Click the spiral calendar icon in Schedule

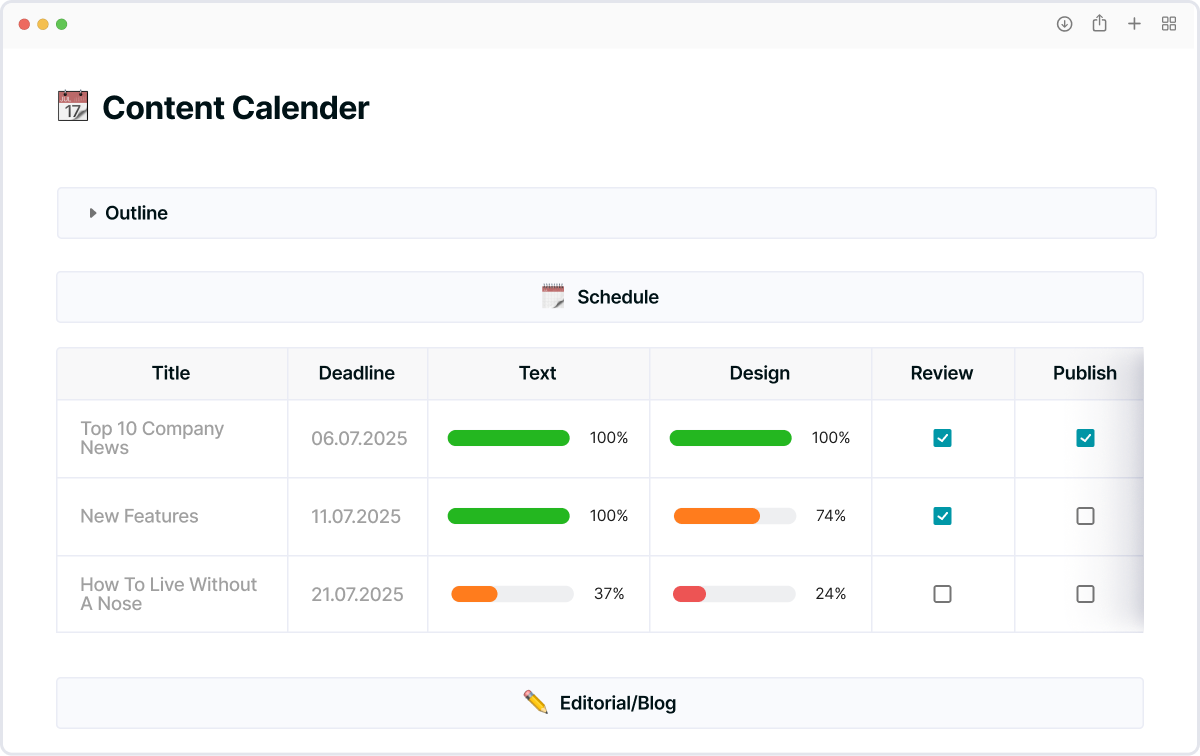pyautogui.click(x=553, y=296)
